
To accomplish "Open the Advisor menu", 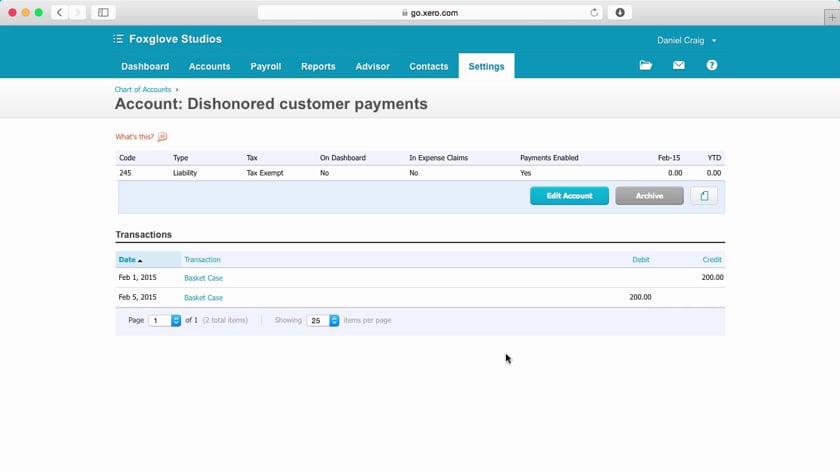I will (372, 66).
